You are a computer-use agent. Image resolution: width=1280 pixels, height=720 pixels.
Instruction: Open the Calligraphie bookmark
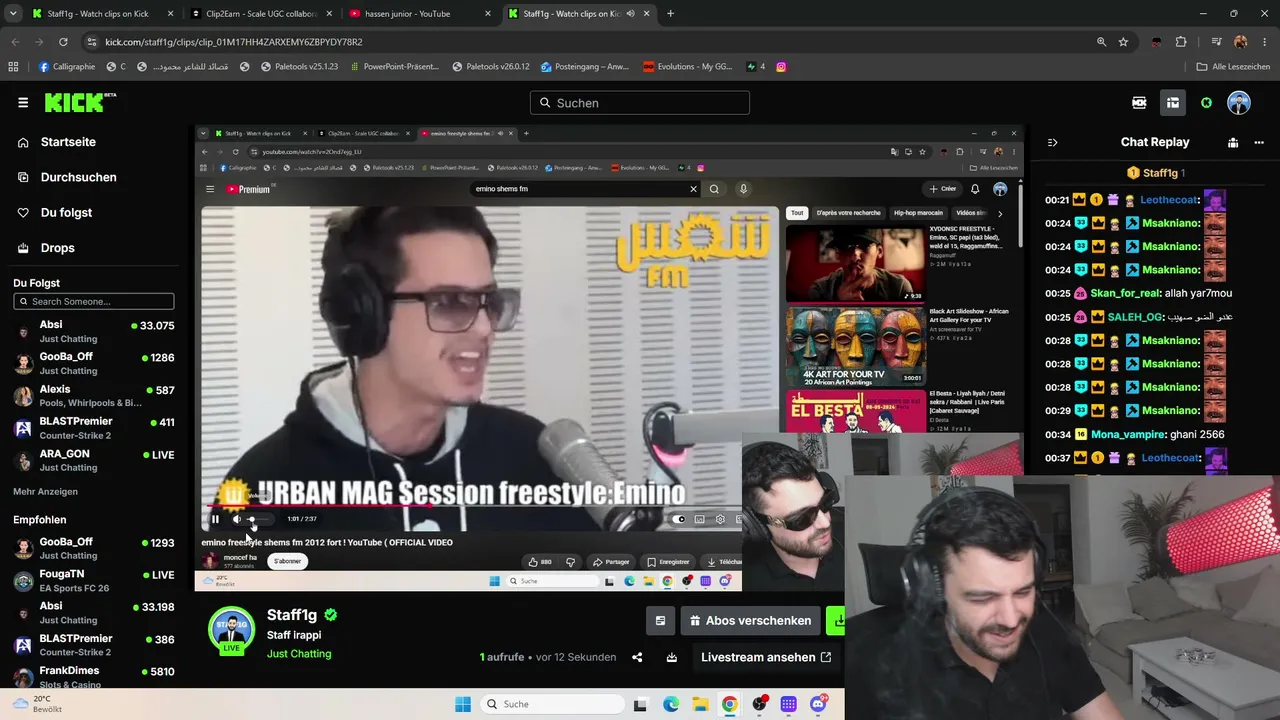point(66,67)
